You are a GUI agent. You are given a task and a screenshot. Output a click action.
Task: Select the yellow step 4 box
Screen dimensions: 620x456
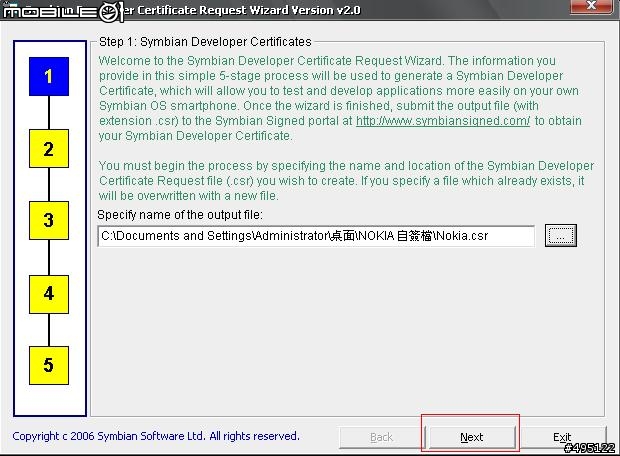(x=49, y=294)
